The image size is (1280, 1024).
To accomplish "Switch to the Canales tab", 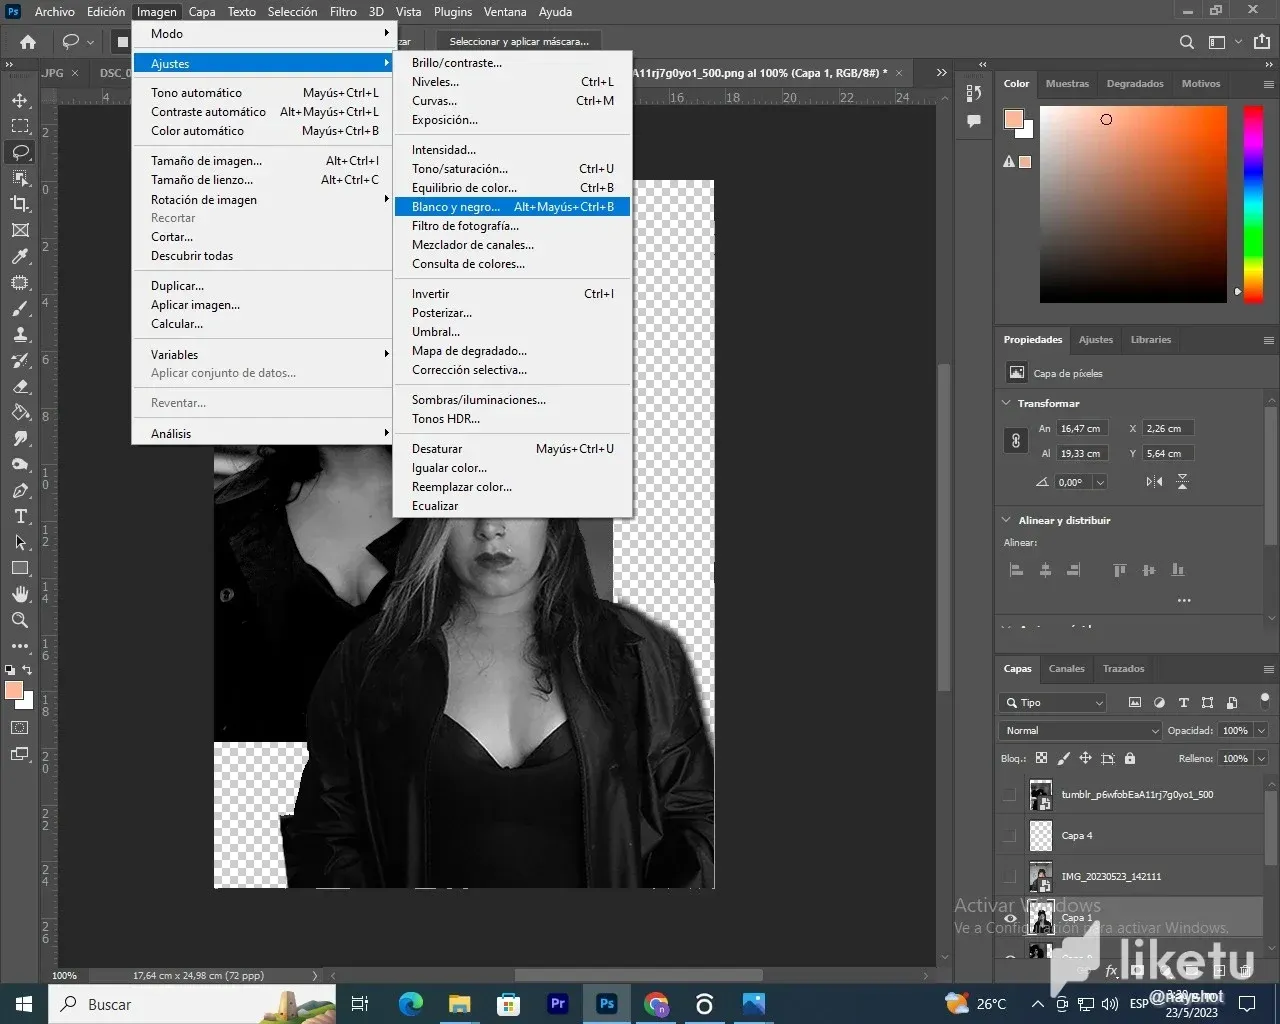I will tap(1066, 669).
